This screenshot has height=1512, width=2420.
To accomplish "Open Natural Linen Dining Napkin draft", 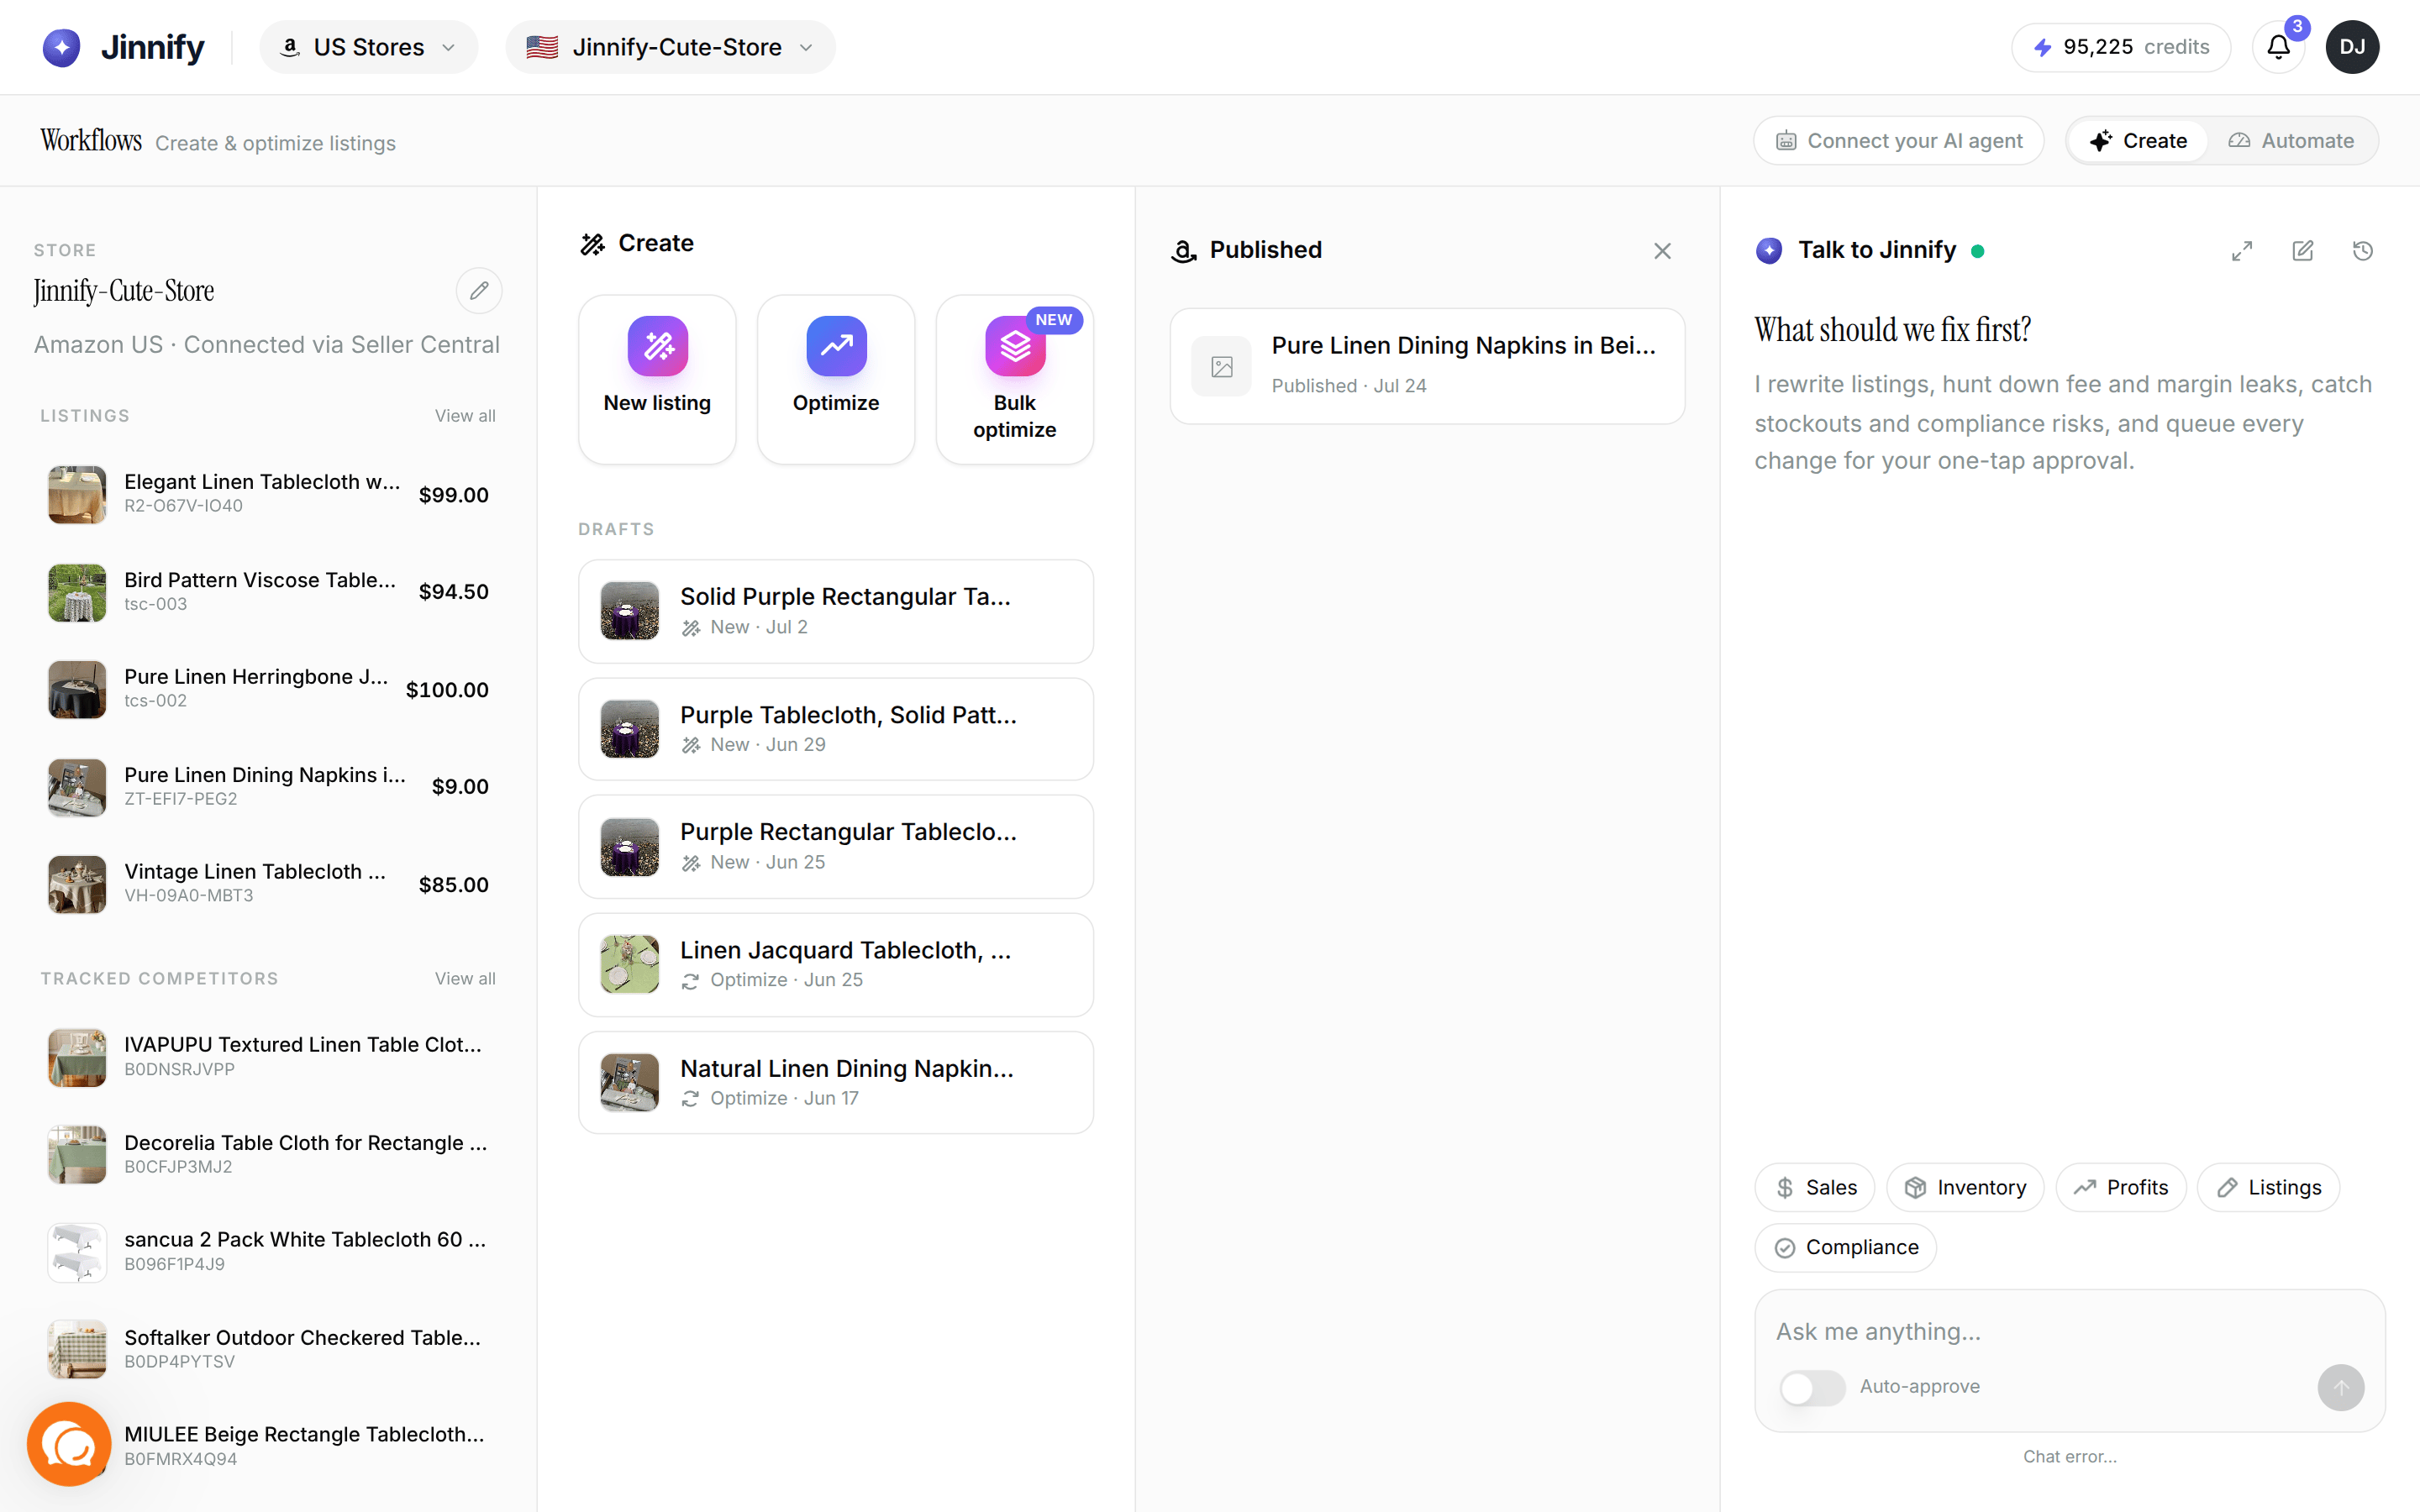I will [836, 1083].
